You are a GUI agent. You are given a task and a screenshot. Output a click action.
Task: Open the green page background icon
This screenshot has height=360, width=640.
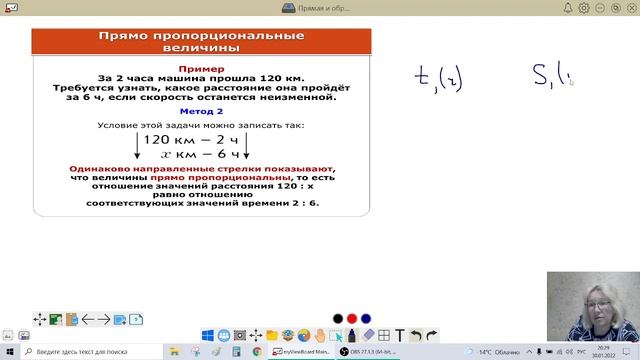56,319
